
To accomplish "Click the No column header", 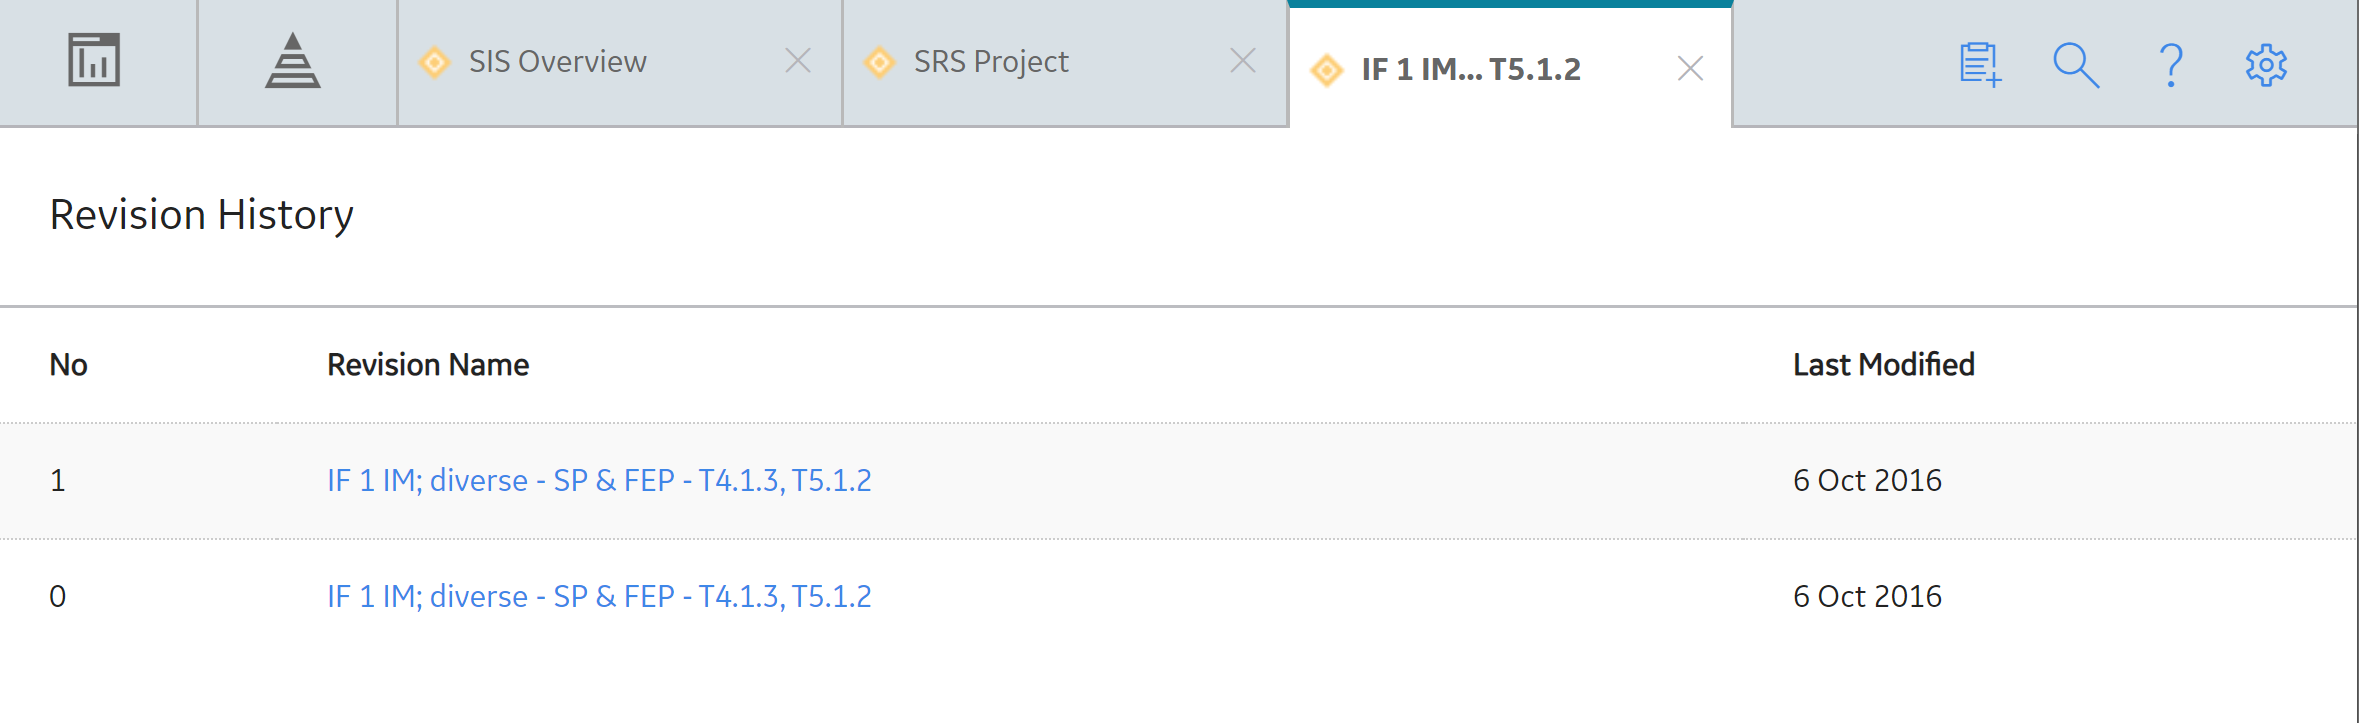I will pyautogui.click(x=68, y=365).
